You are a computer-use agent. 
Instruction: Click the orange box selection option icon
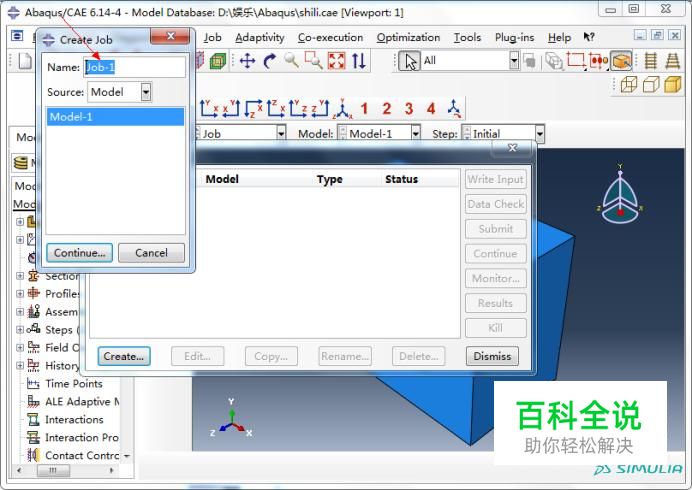coord(621,61)
